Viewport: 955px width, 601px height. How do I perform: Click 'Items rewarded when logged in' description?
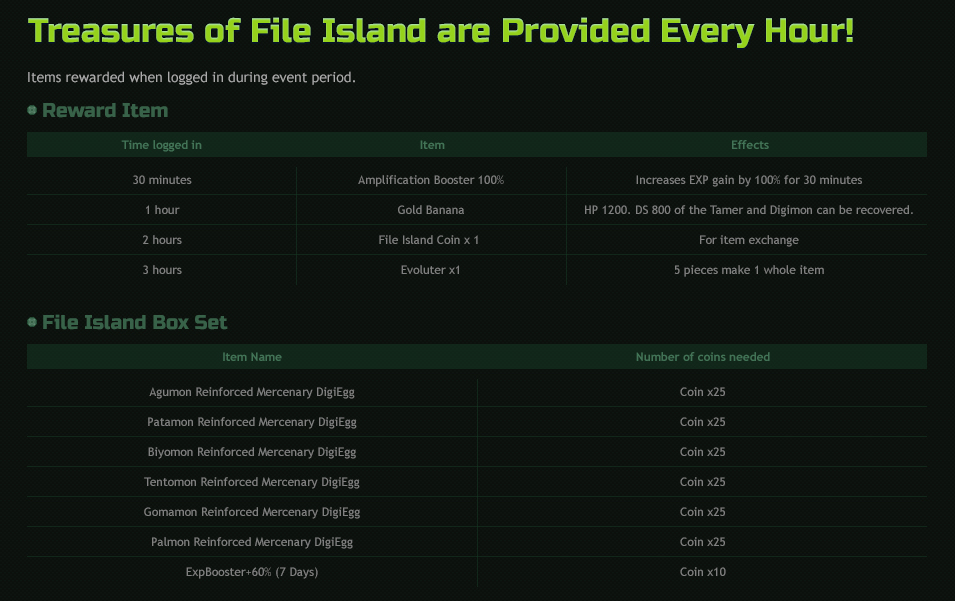click(x=191, y=77)
